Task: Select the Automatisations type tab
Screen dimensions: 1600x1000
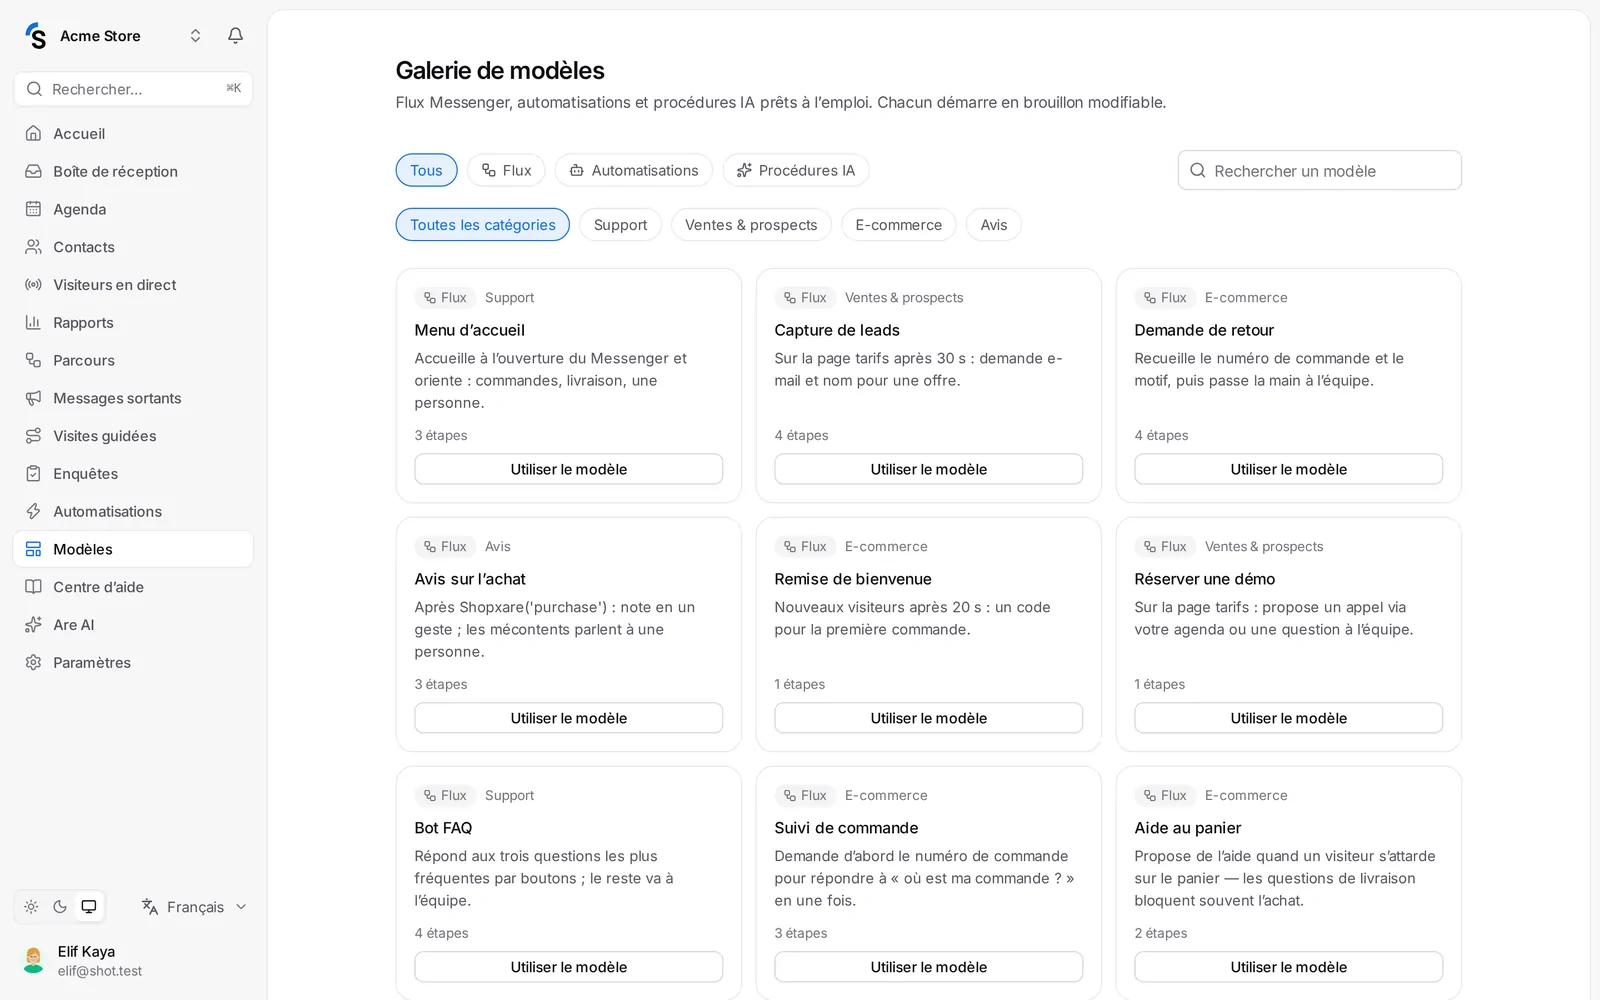Action: pos(634,170)
